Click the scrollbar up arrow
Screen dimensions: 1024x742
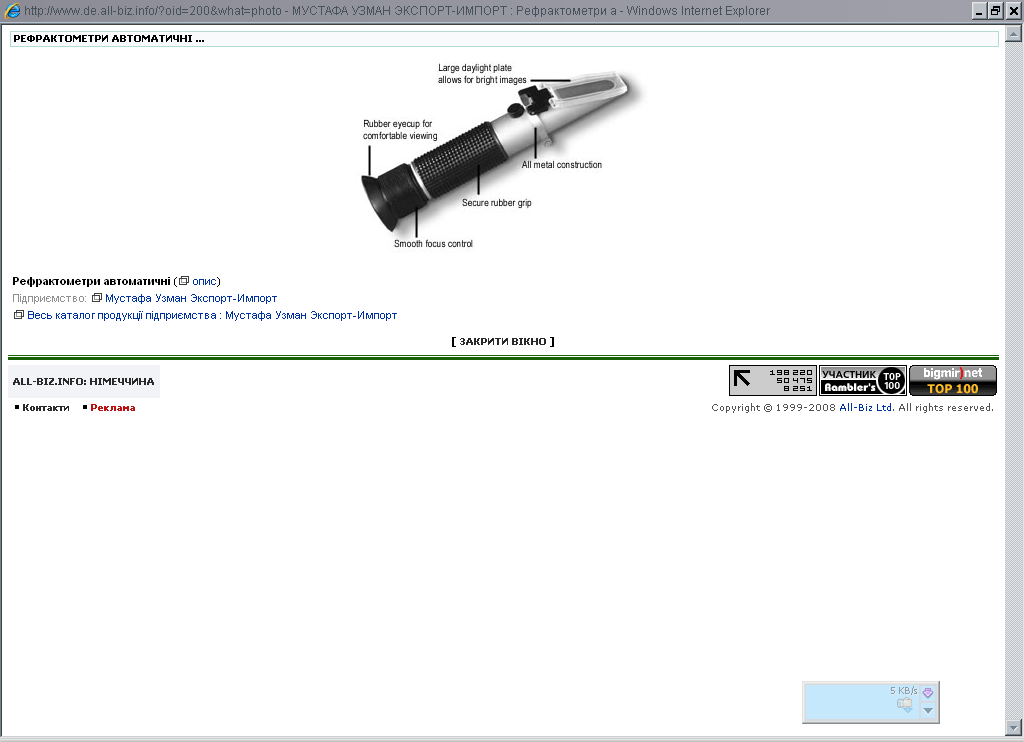click(x=1014, y=33)
